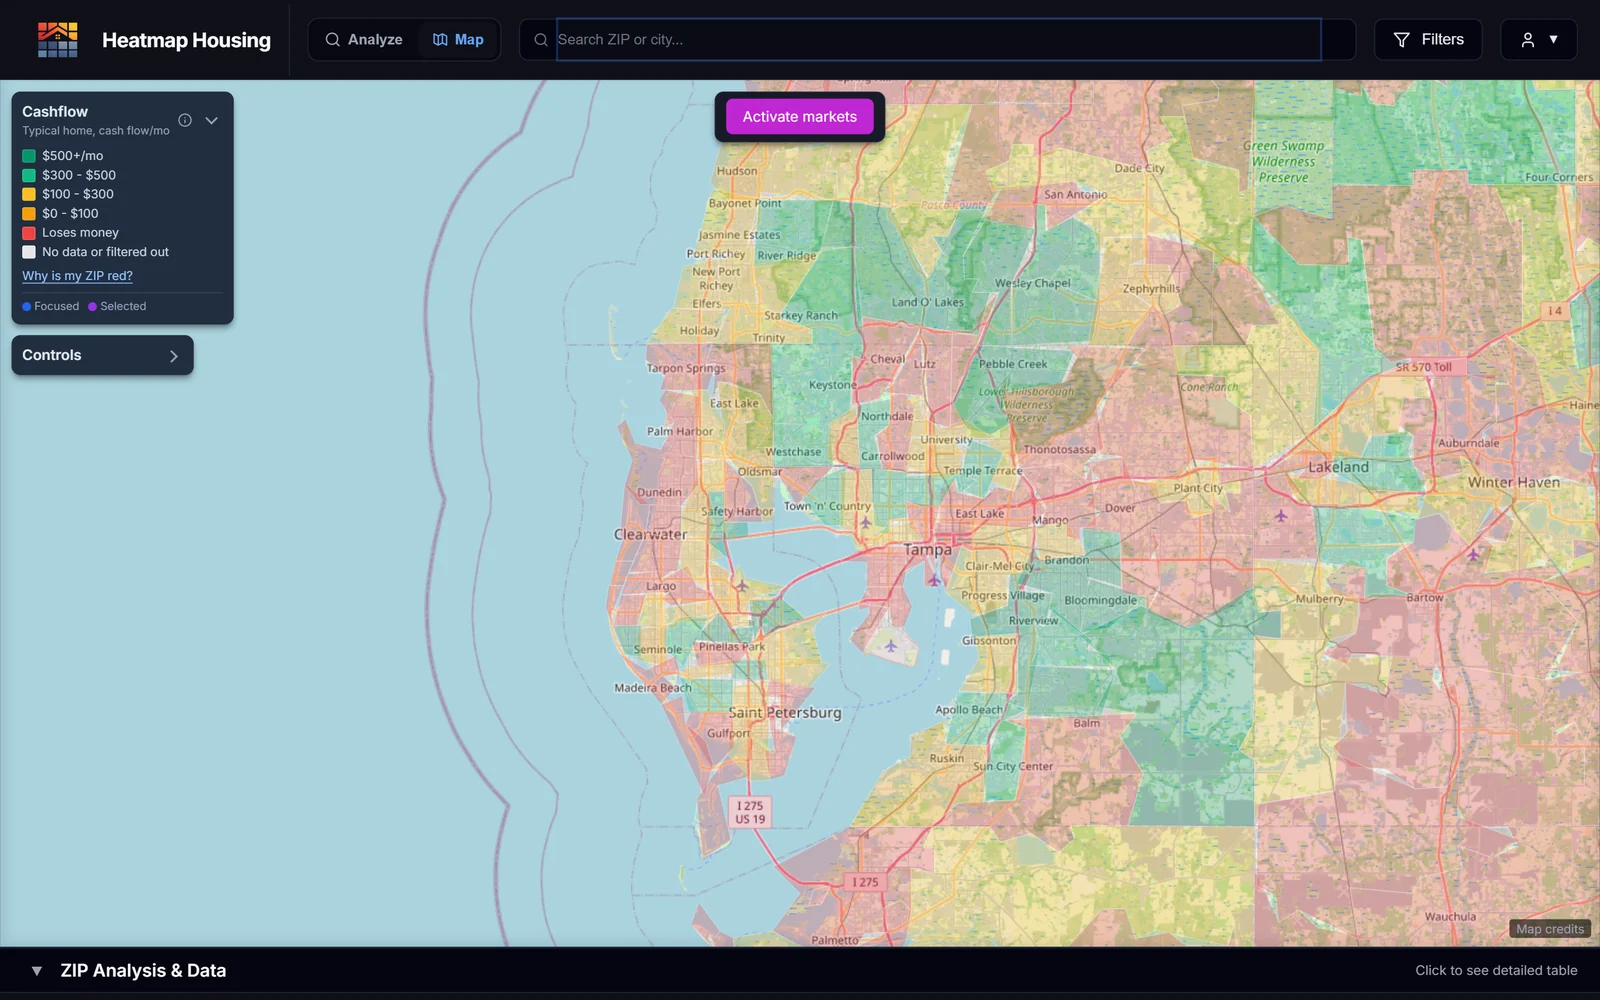Image resolution: width=1600 pixels, height=1000 pixels.
Task: Click the Filters funnel icon
Action: pyautogui.click(x=1402, y=40)
